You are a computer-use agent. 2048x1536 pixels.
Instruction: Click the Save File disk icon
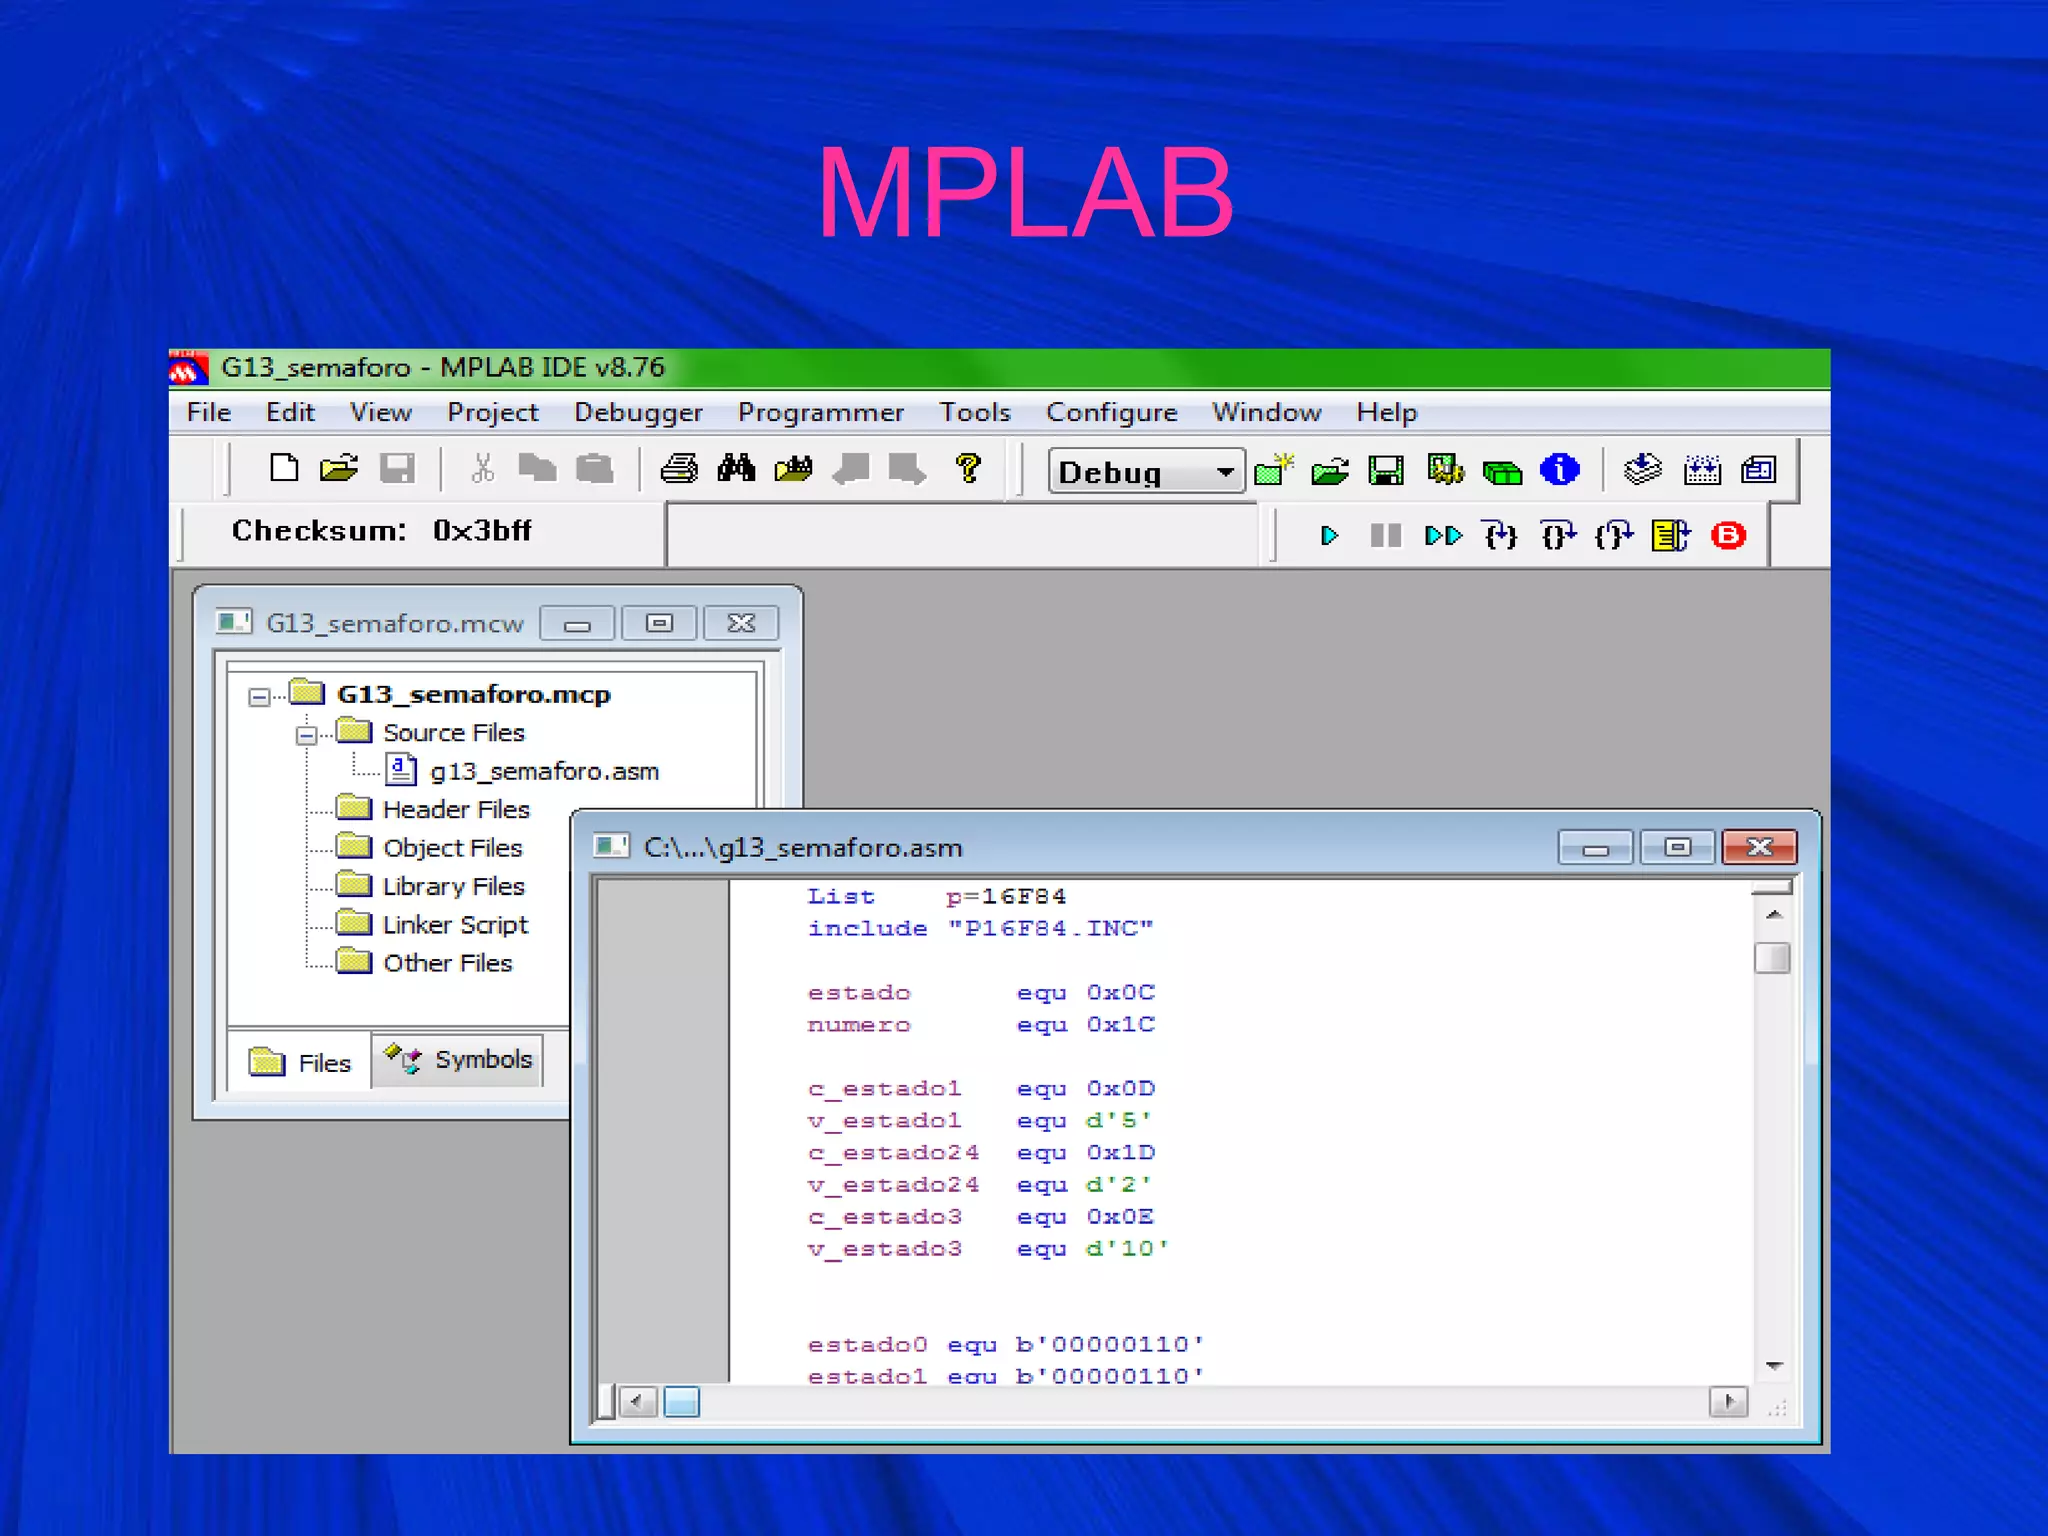397,468
